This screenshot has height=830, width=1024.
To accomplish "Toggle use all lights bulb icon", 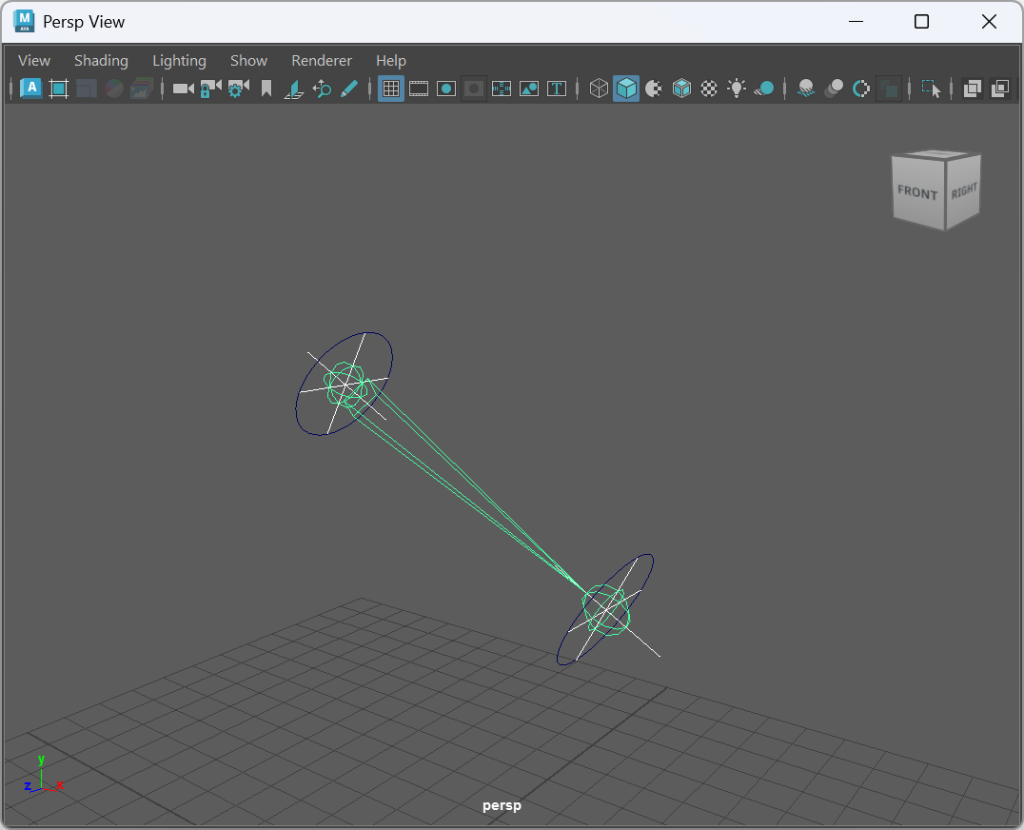I will [737, 89].
